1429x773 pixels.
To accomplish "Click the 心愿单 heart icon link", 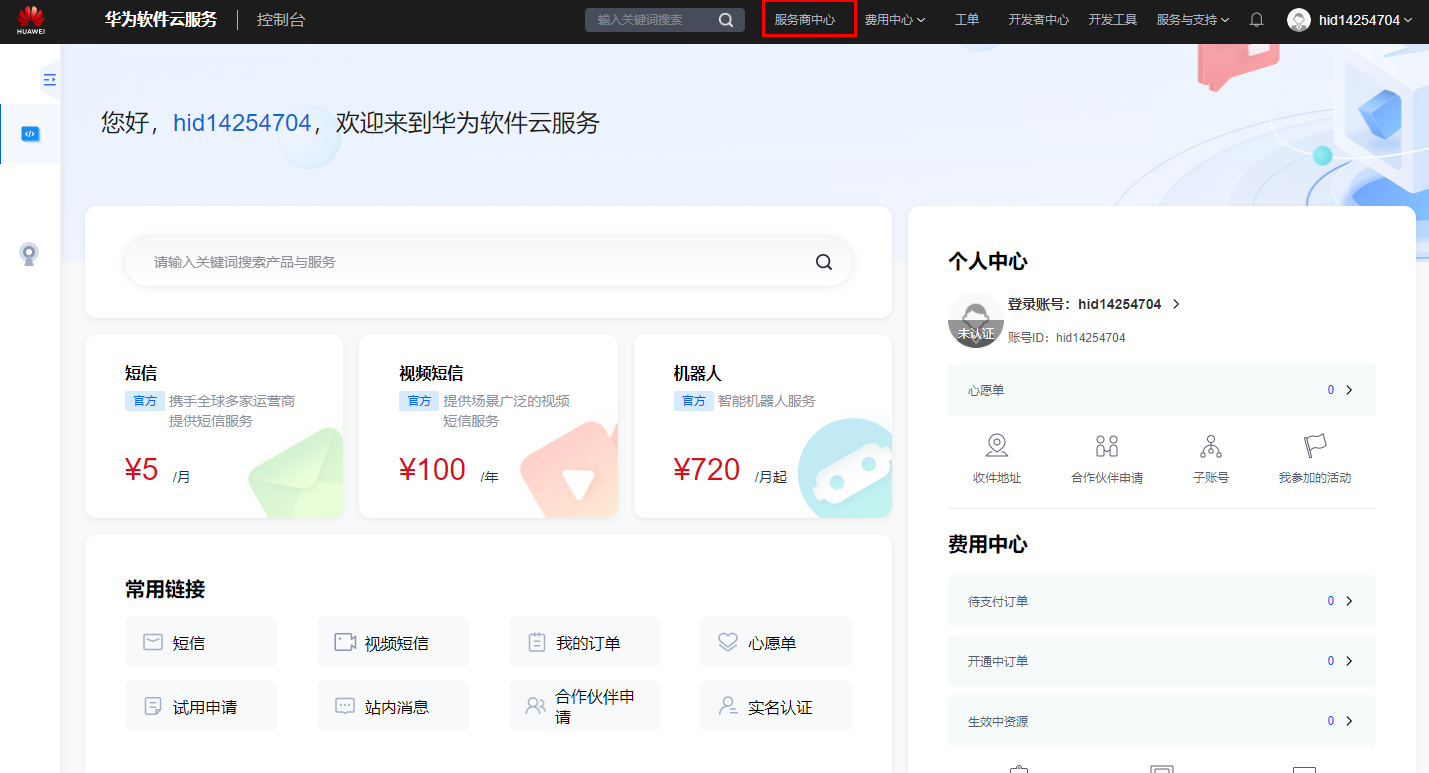I will [728, 642].
